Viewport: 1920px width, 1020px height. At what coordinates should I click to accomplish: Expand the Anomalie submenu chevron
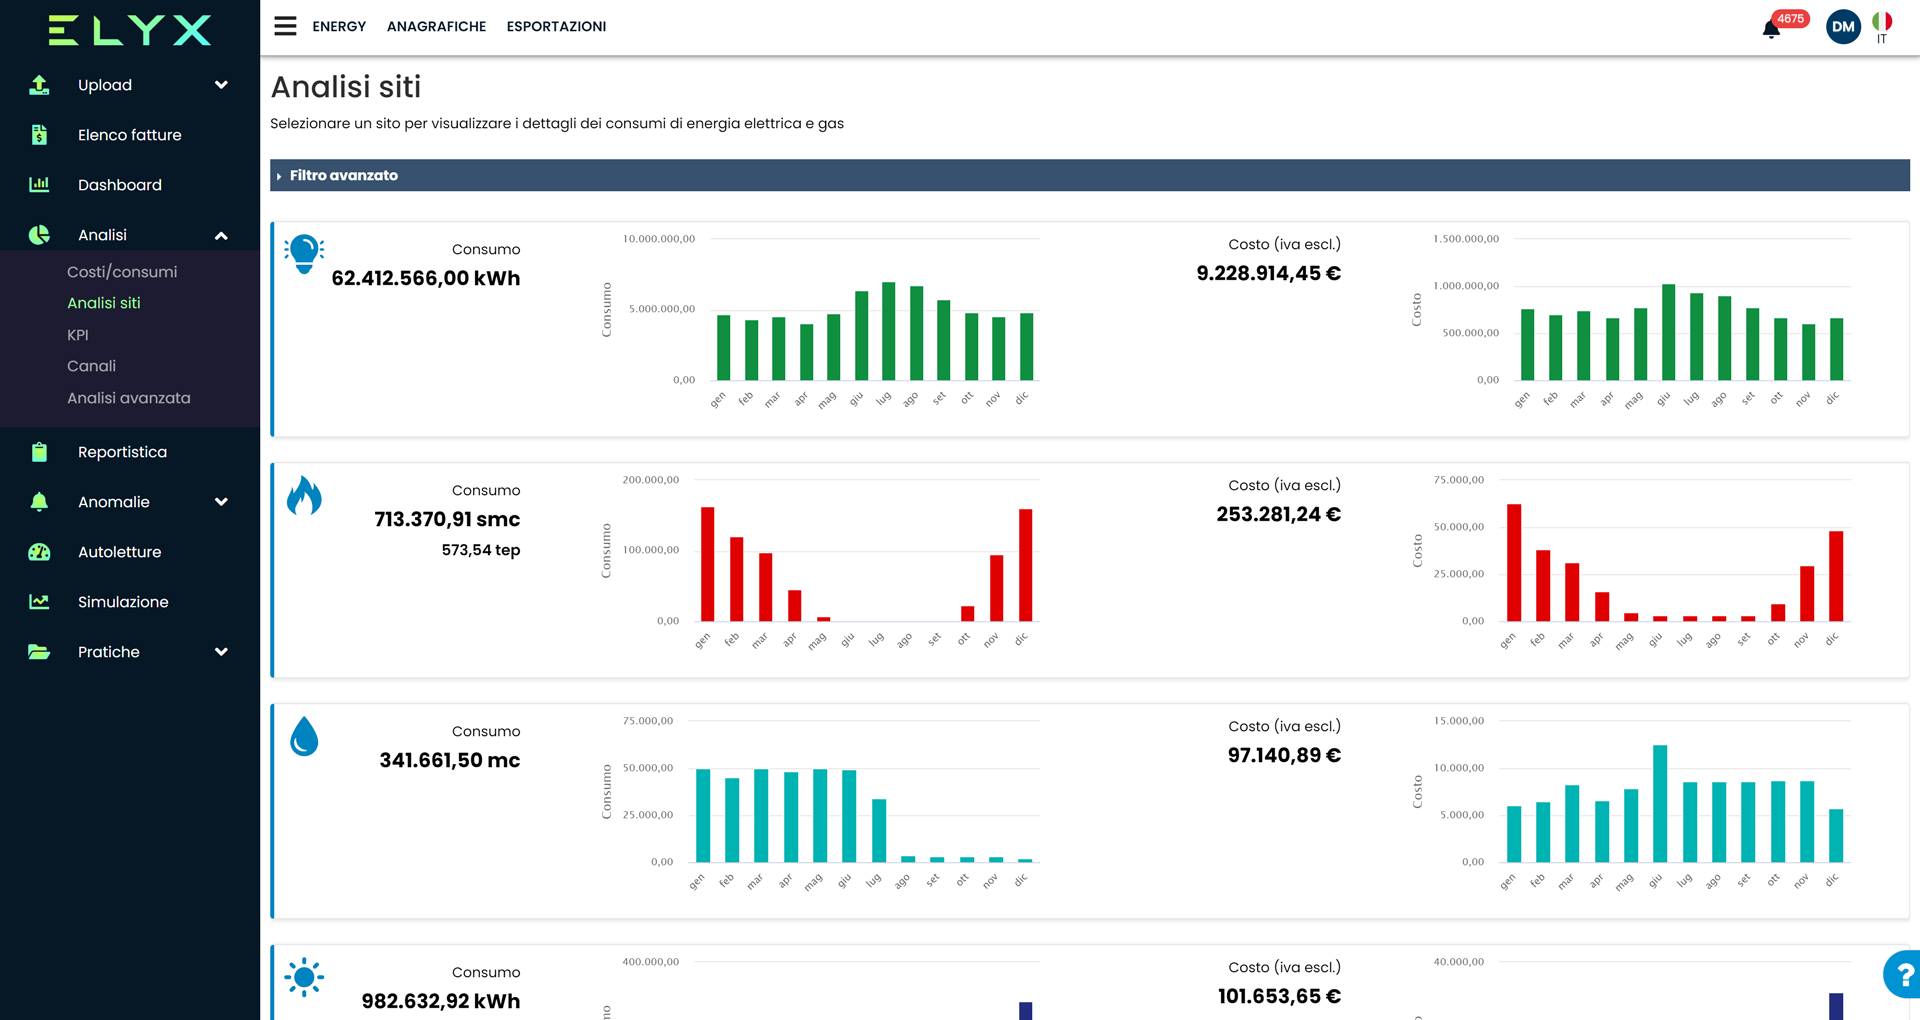pyautogui.click(x=221, y=502)
